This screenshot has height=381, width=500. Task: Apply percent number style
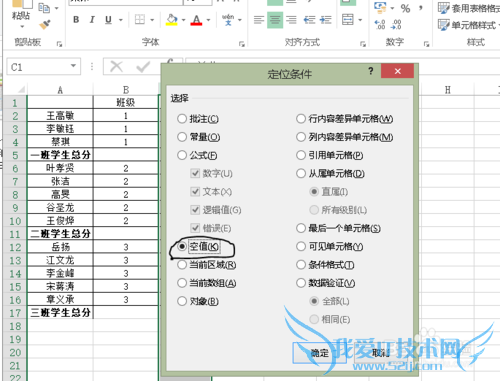point(405,8)
